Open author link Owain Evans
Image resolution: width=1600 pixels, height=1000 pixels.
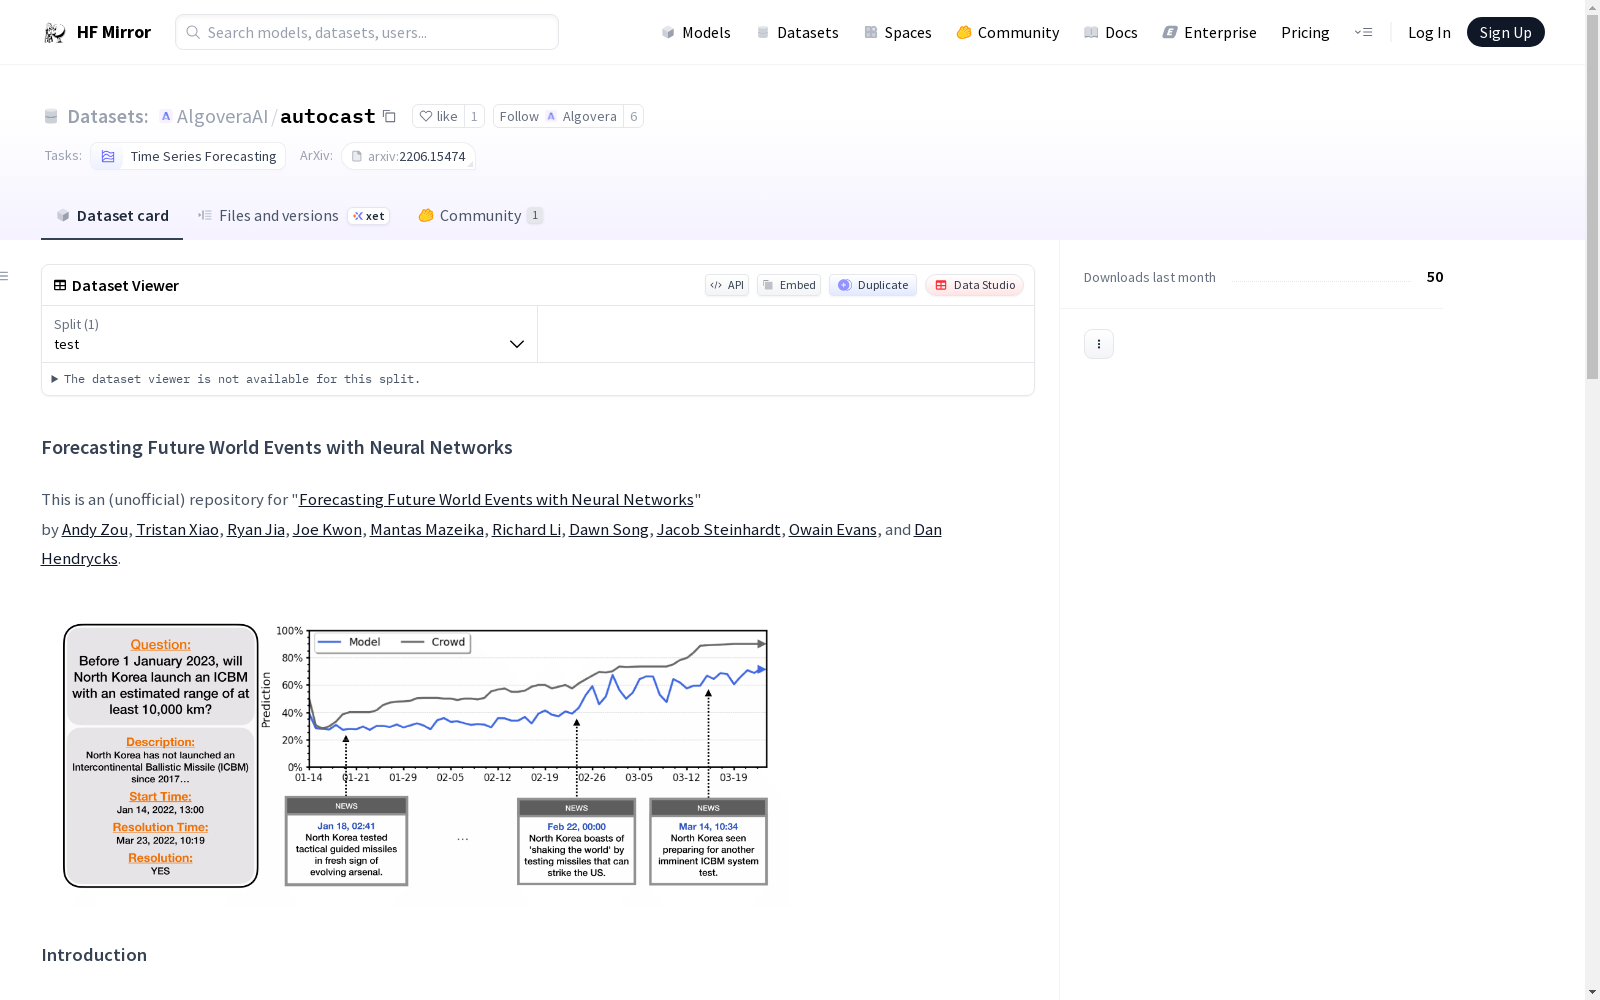(833, 530)
